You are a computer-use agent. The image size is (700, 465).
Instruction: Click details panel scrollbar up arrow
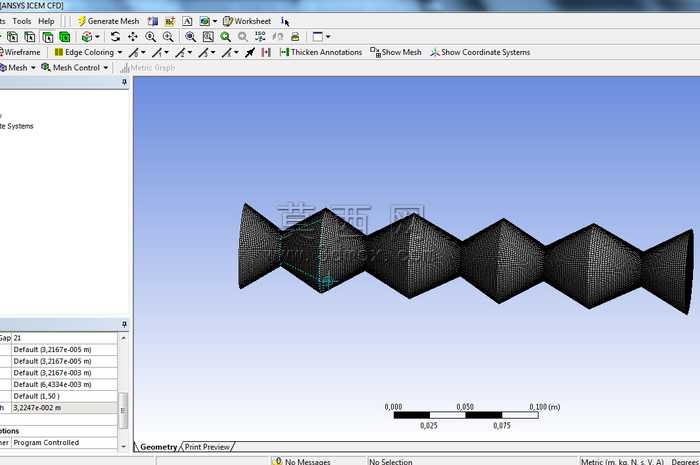124,338
